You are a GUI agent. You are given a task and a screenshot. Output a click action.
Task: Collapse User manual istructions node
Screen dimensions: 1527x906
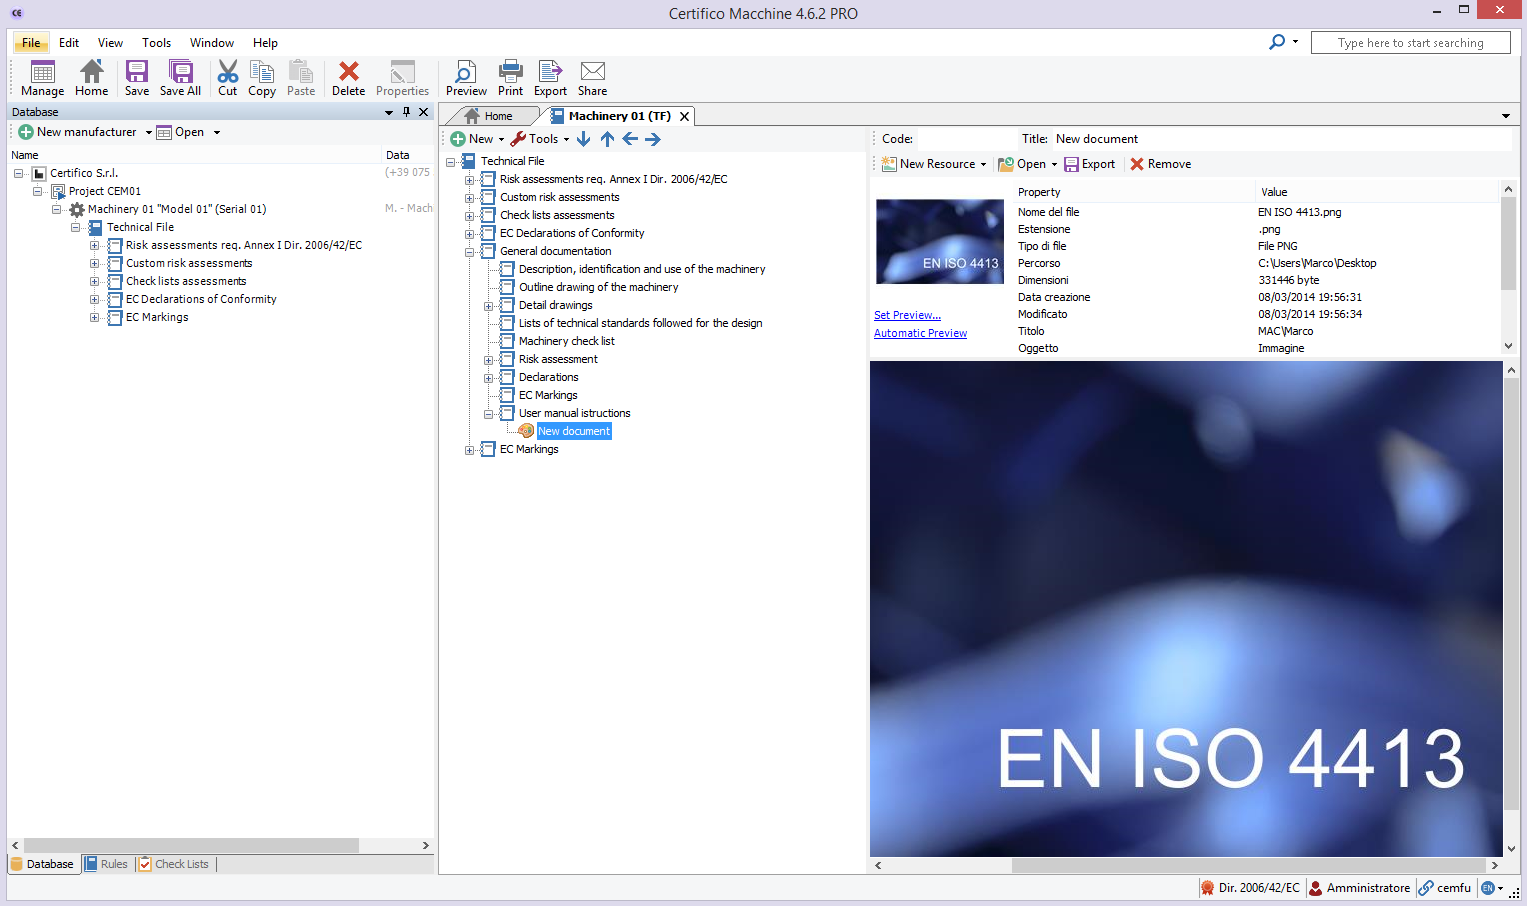tap(489, 414)
